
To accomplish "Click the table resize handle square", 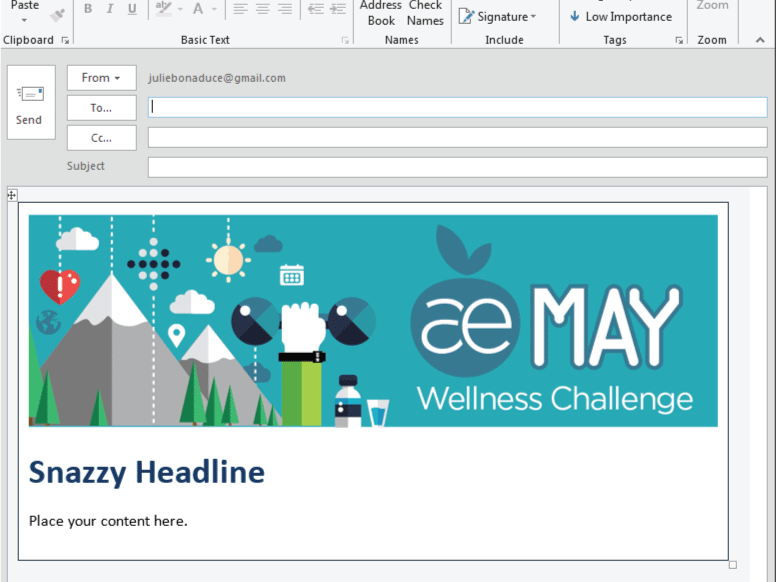I will [x=733, y=565].
